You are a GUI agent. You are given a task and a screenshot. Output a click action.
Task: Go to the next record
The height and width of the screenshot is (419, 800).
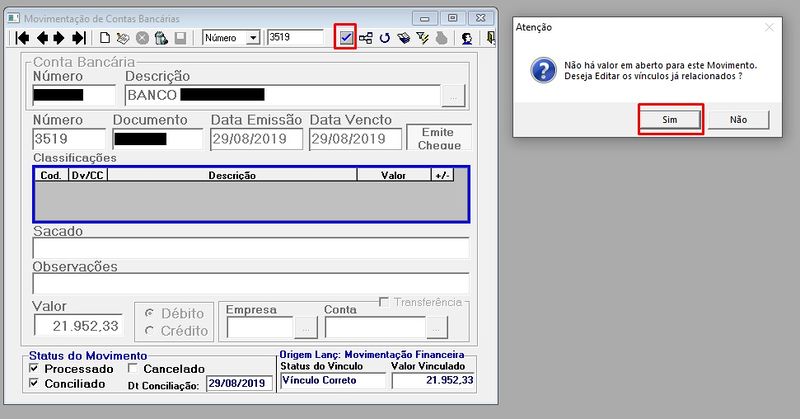click(59, 38)
